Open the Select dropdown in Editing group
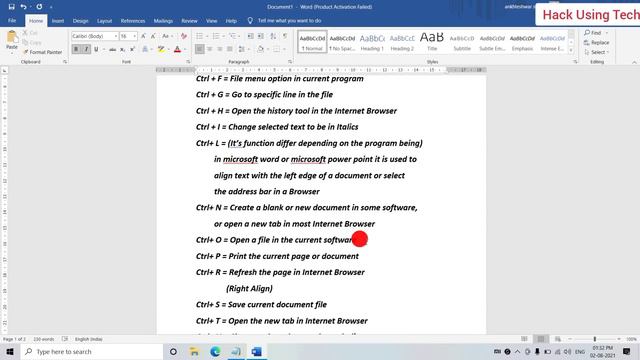 pyautogui.click(x=597, y=52)
